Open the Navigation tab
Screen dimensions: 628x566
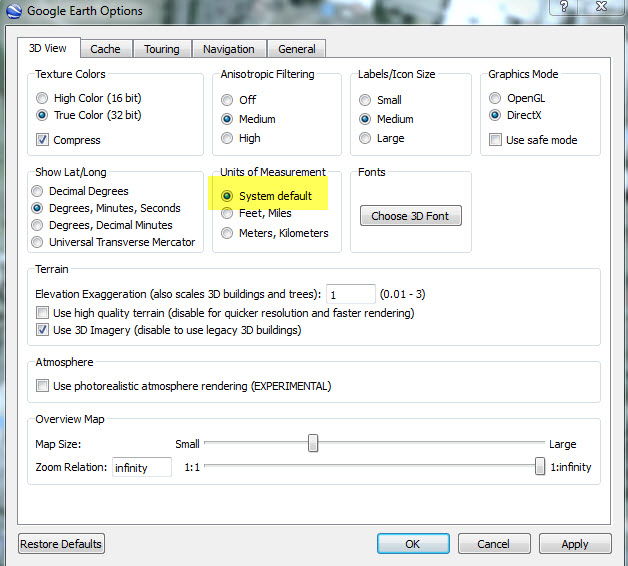(229, 49)
